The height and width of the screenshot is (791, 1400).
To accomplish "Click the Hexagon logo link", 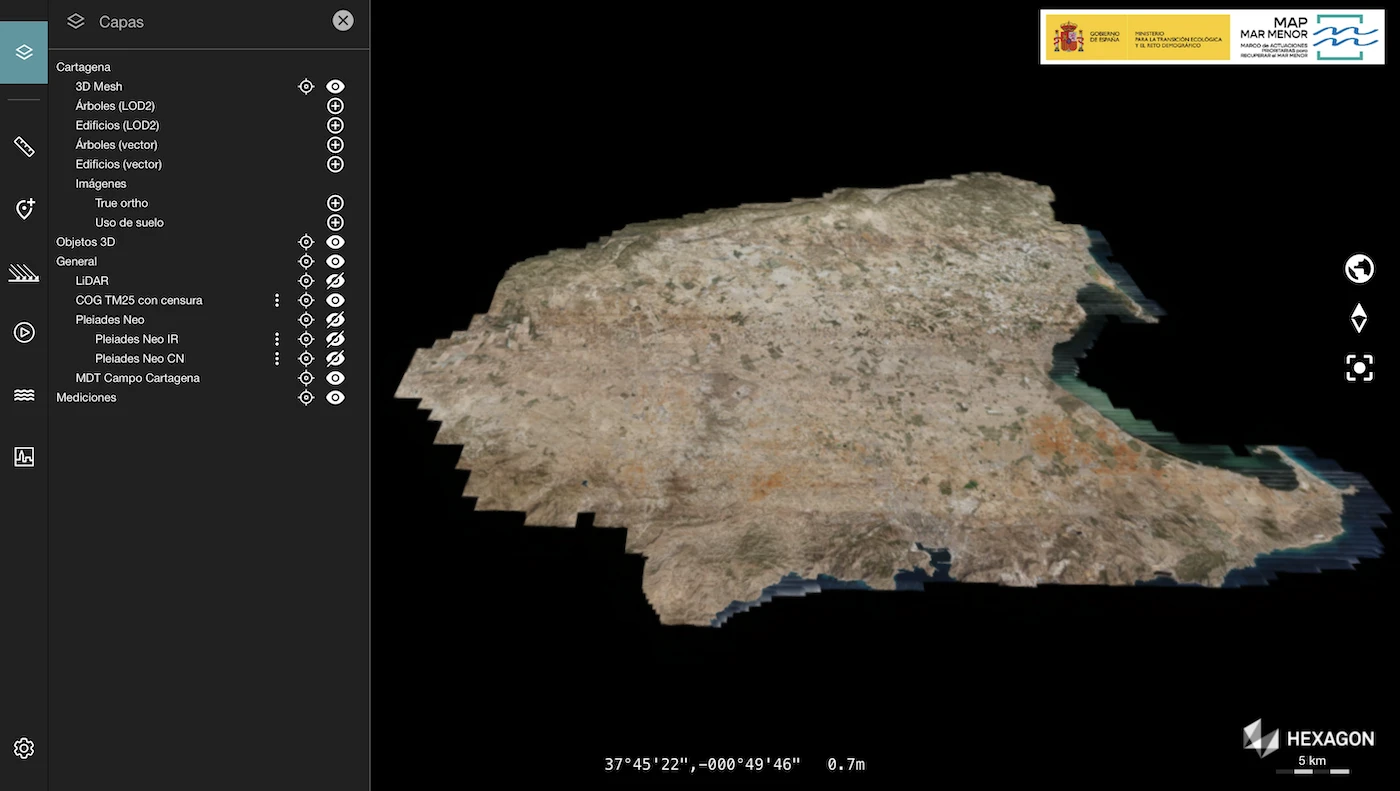I will point(1308,738).
